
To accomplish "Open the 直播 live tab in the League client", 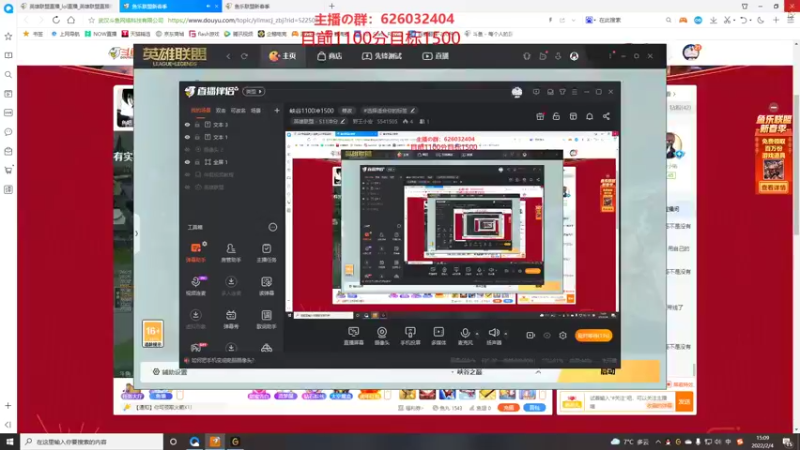I will (x=435, y=56).
